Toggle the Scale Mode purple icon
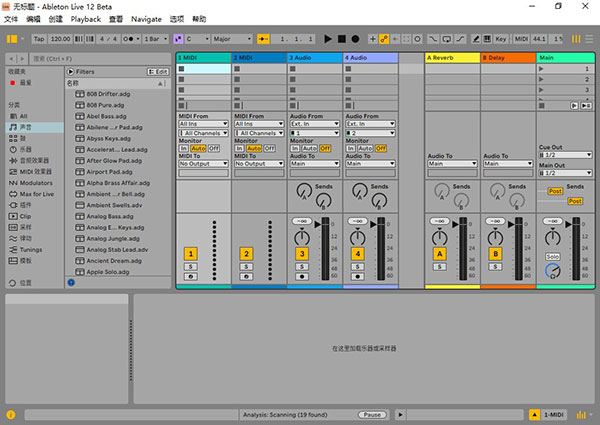 pos(178,39)
